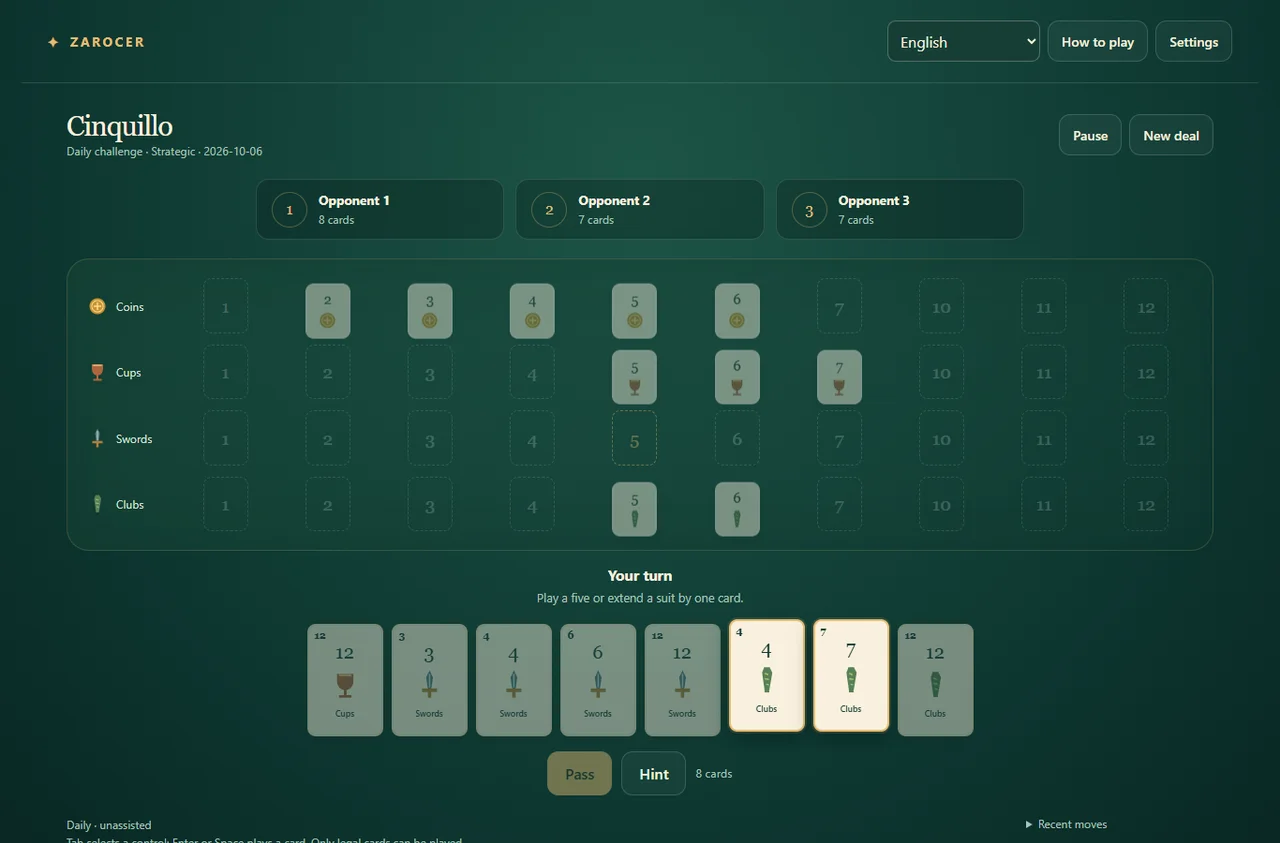Screen dimensions: 1280x843
Task: Click the Coins suit icon
Action: (x=97, y=306)
